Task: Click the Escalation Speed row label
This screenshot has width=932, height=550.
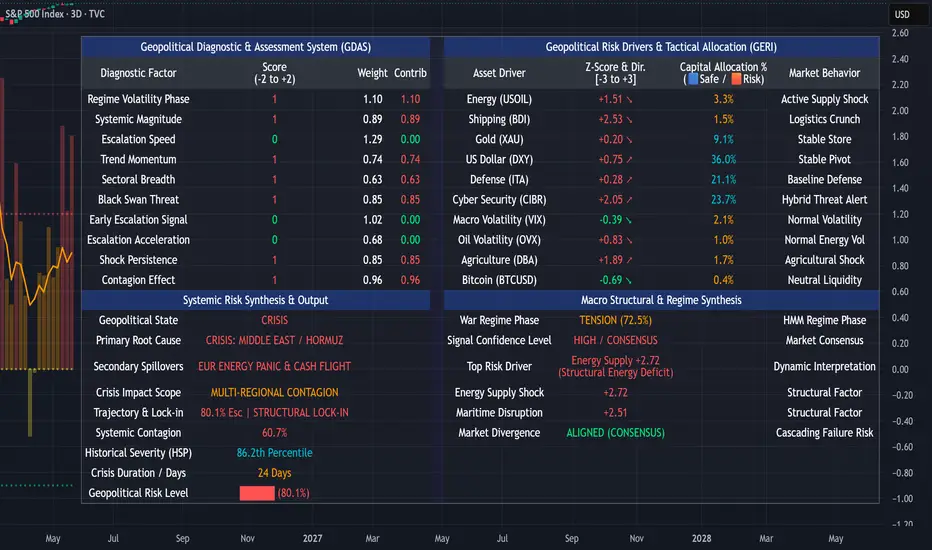Action: (138, 139)
